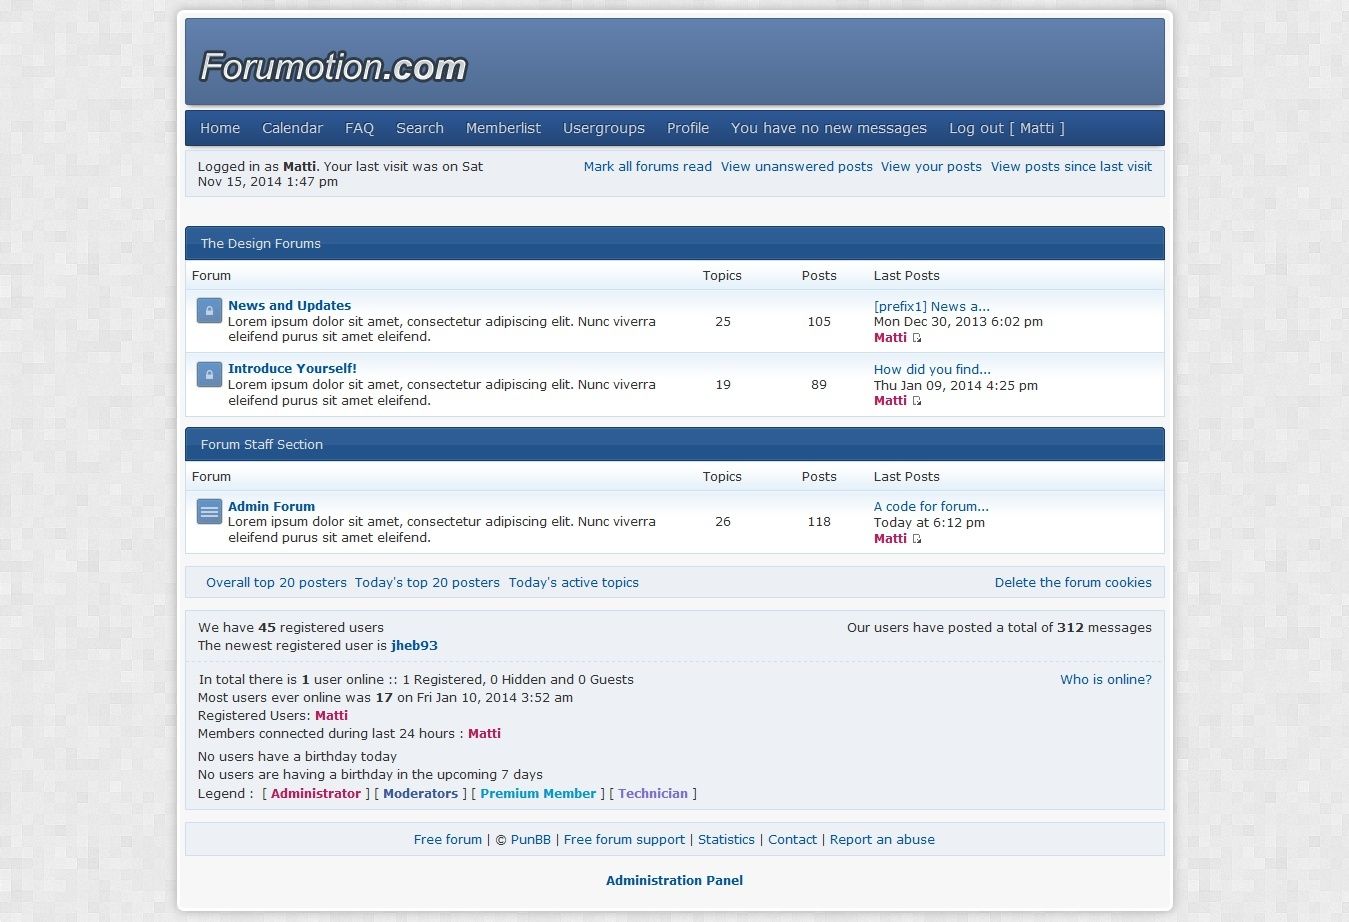
Task: Open the Contact footer link
Action: (x=792, y=840)
